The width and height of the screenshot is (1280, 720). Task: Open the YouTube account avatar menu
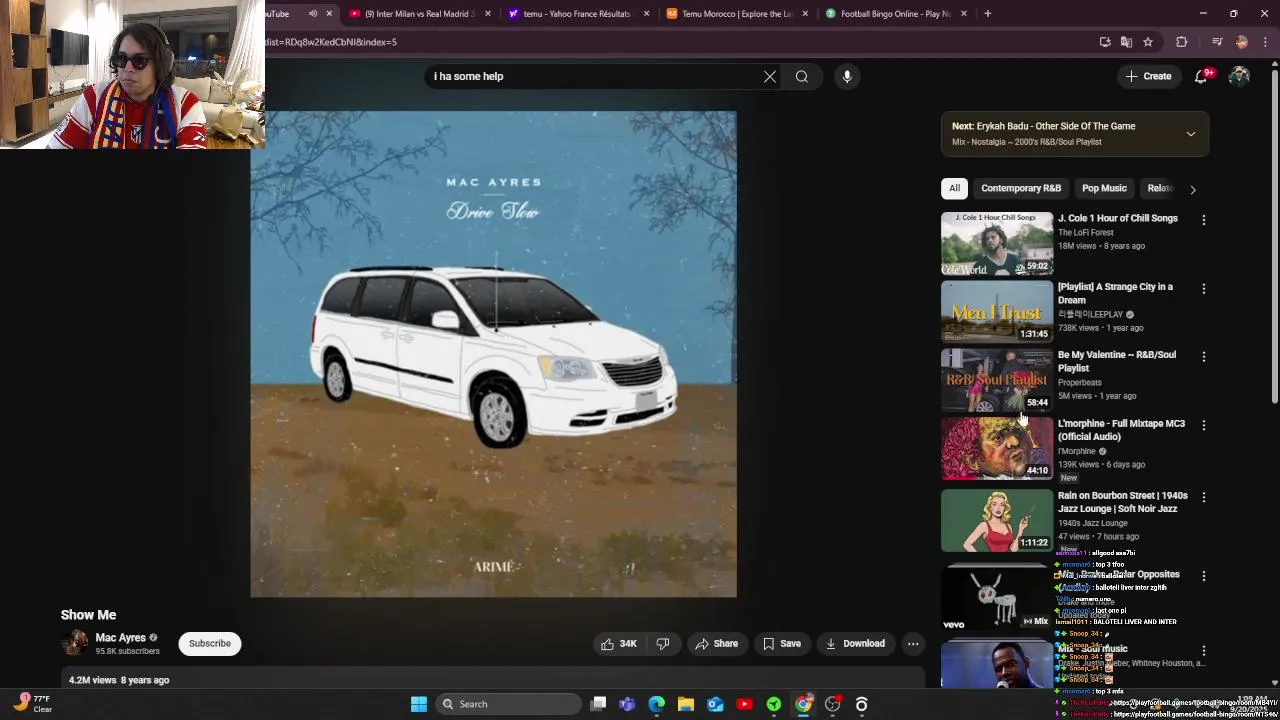1239,76
